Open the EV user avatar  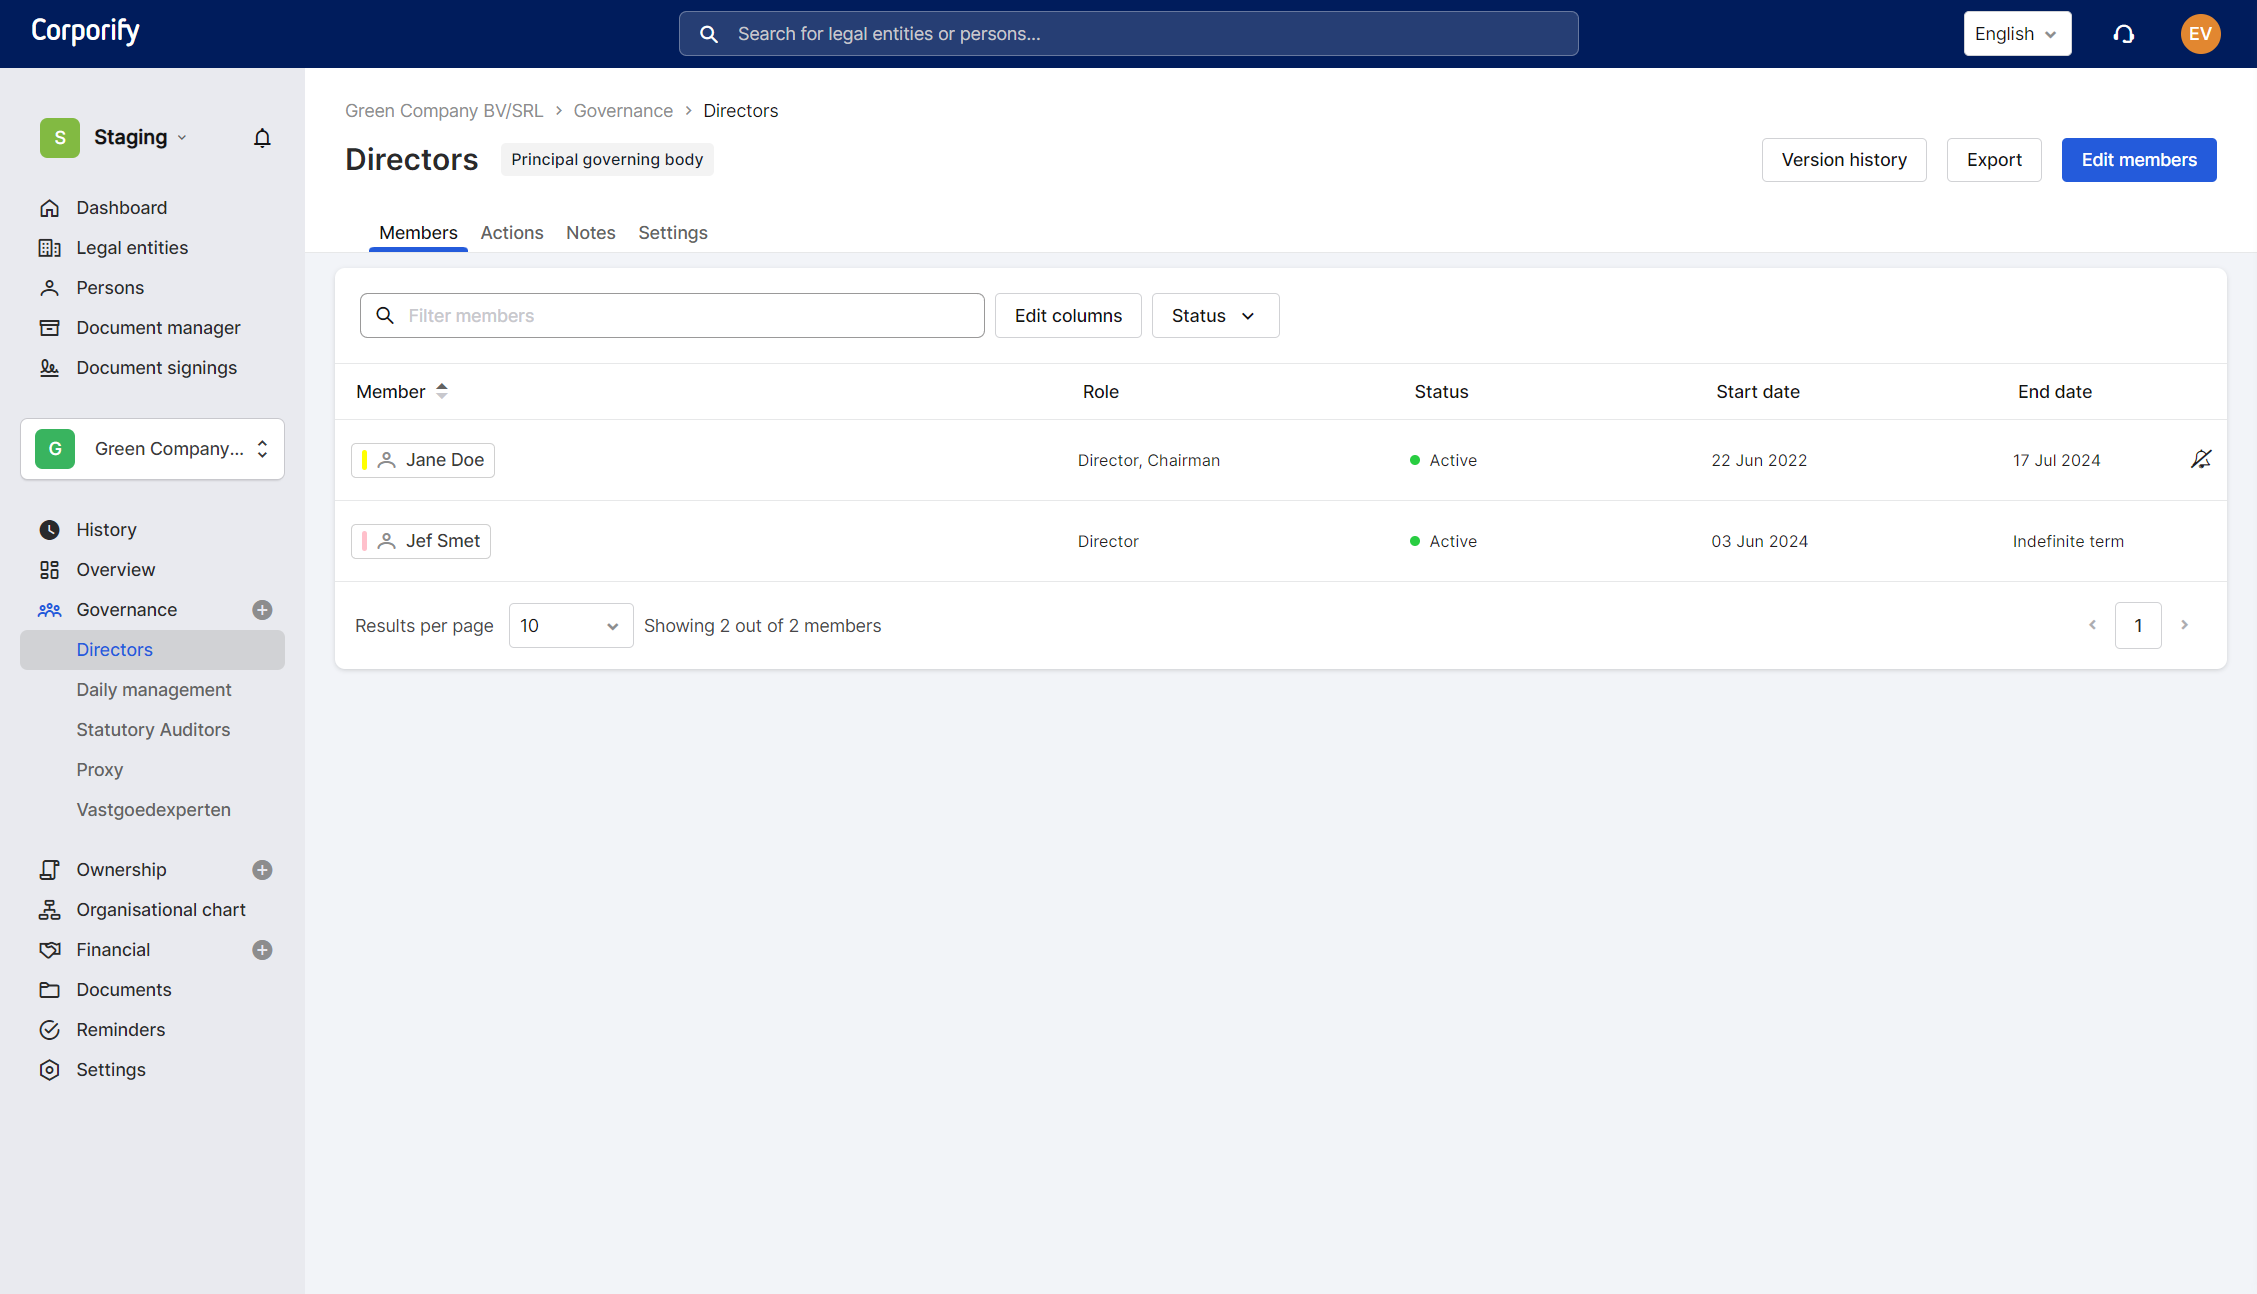[x=2200, y=34]
